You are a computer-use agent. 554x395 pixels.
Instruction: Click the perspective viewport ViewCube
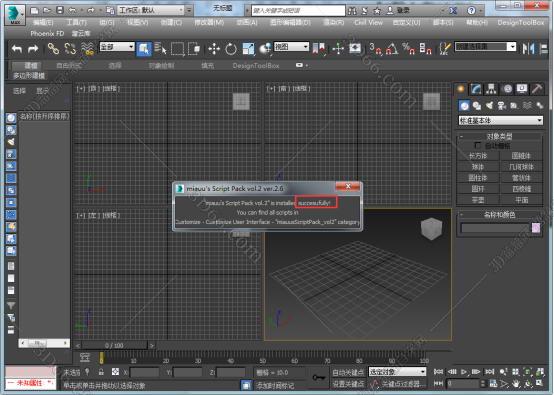(431, 229)
